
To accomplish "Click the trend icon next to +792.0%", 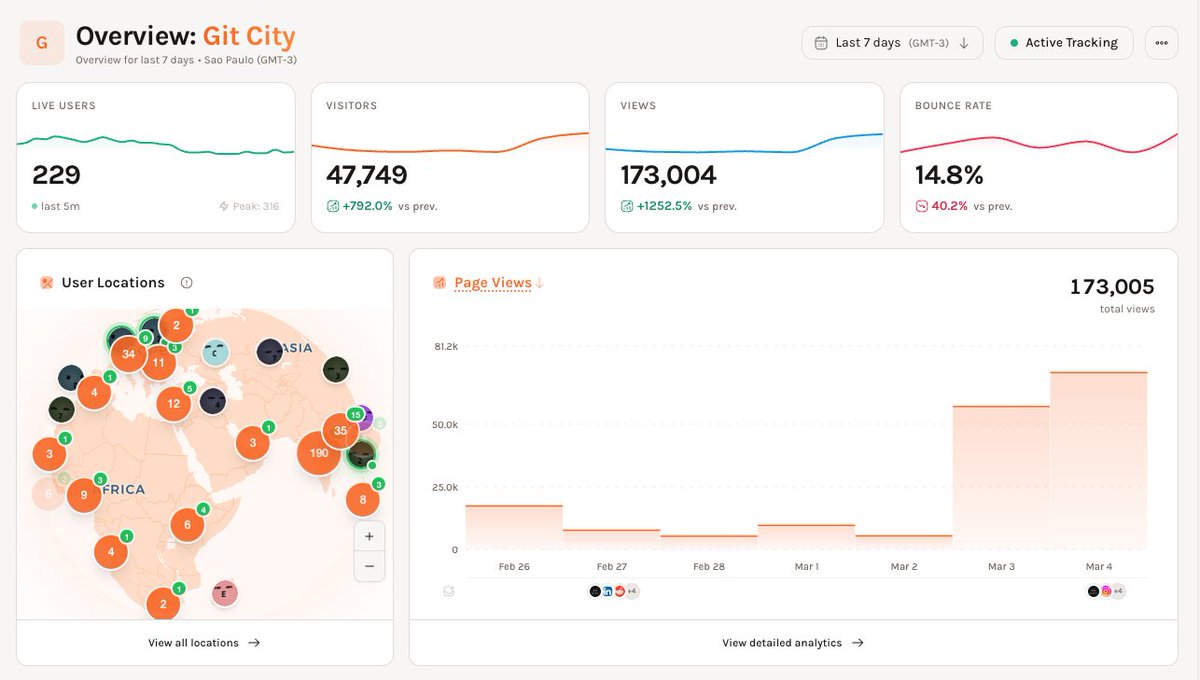I will (x=333, y=206).
